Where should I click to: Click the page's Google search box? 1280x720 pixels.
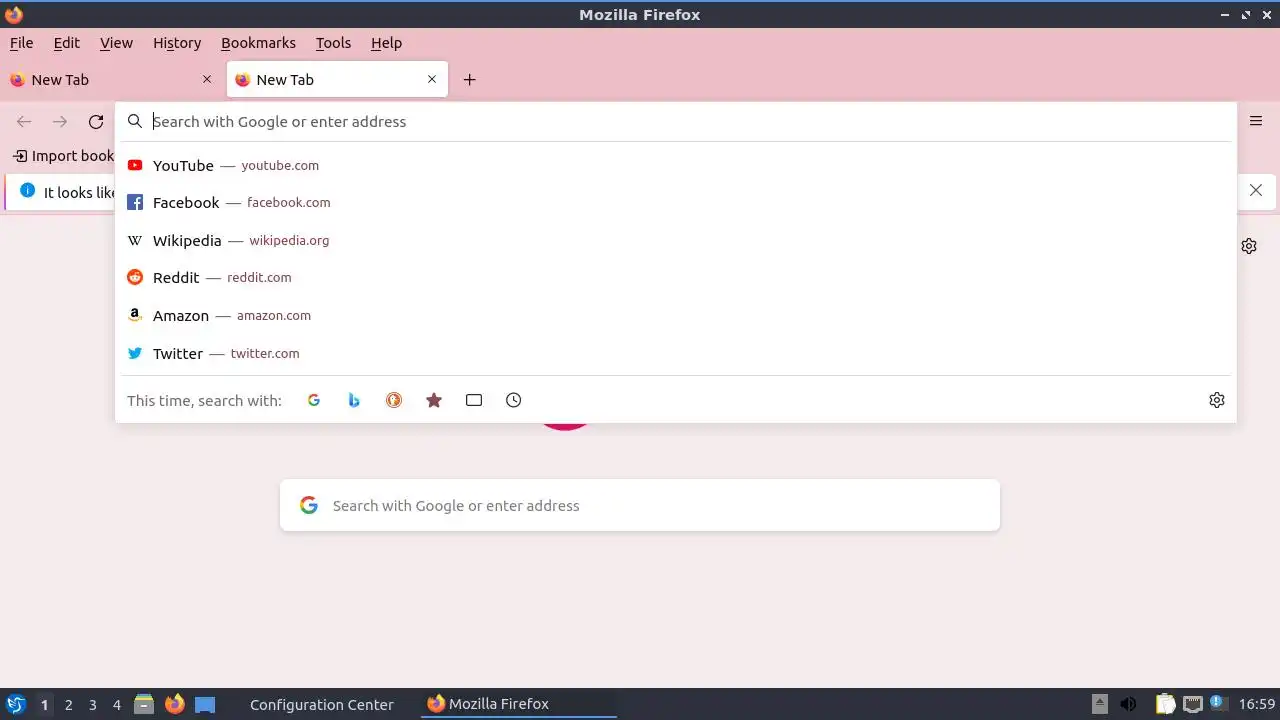coord(640,505)
